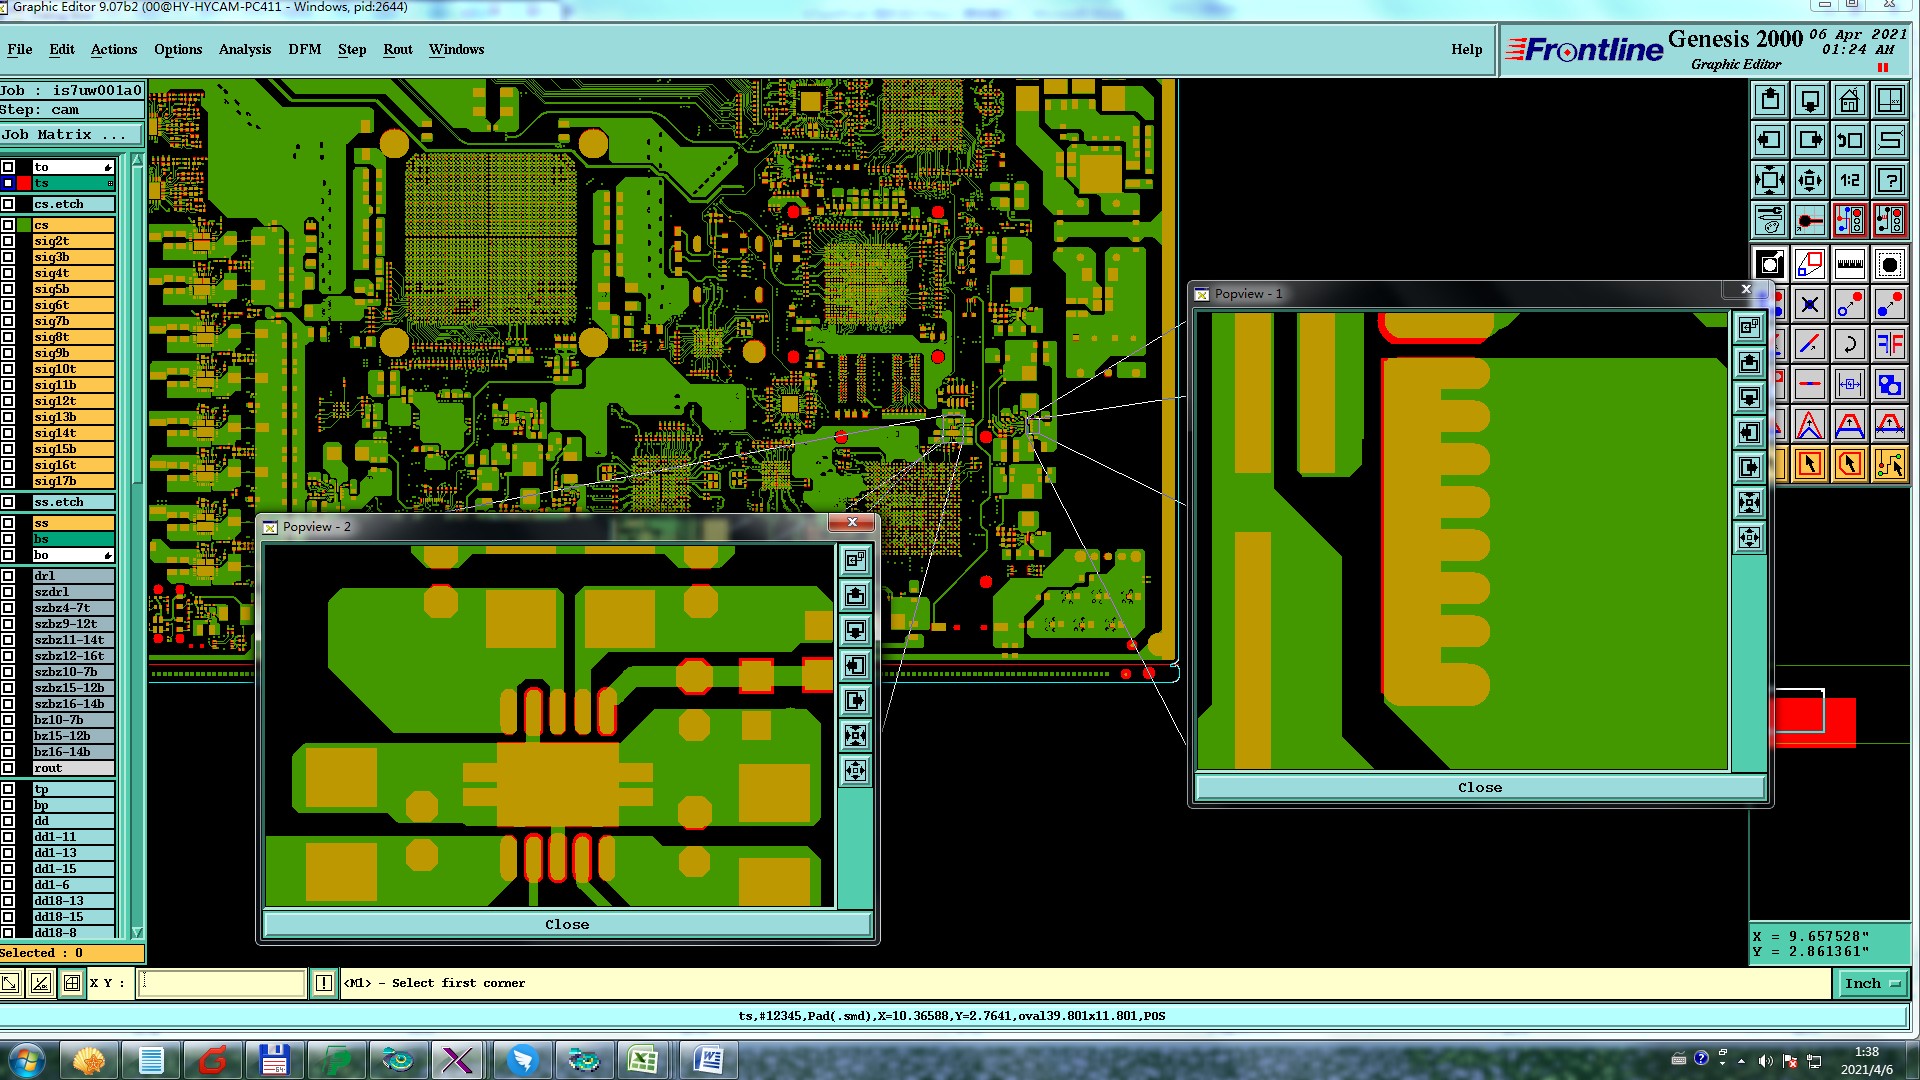Click the wrench and palette settings icon

pyautogui.click(x=1770, y=220)
